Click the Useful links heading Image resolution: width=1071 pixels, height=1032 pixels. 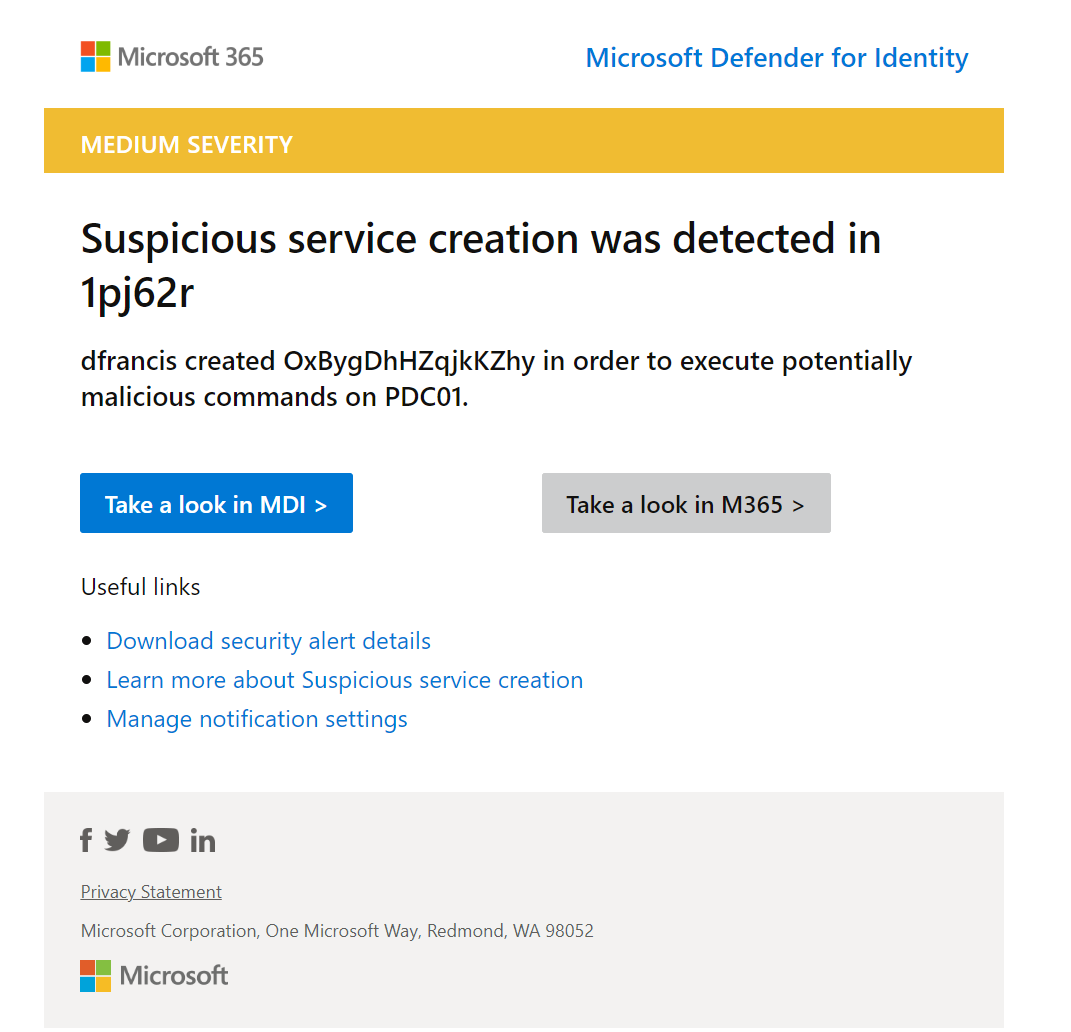coord(141,587)
